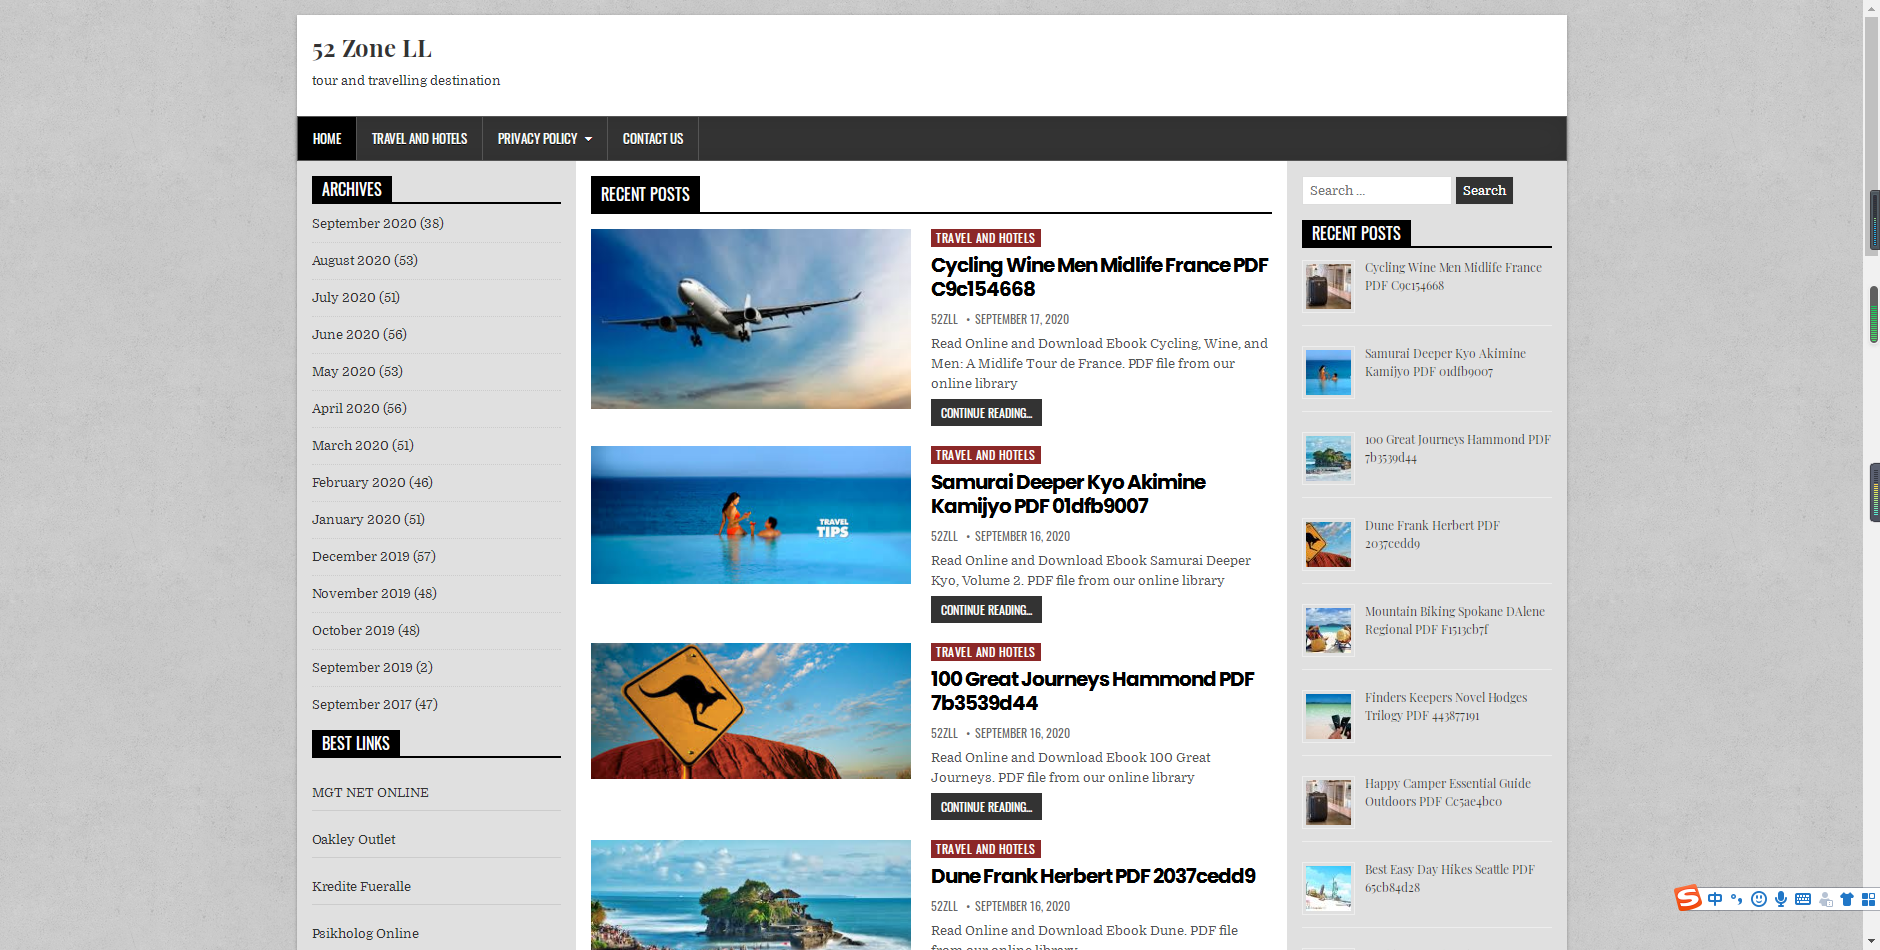The height and width of the screenshot is (950, 1880).
Task: Click the greyed account icon in IME bar
Action: pos(1826,899)
